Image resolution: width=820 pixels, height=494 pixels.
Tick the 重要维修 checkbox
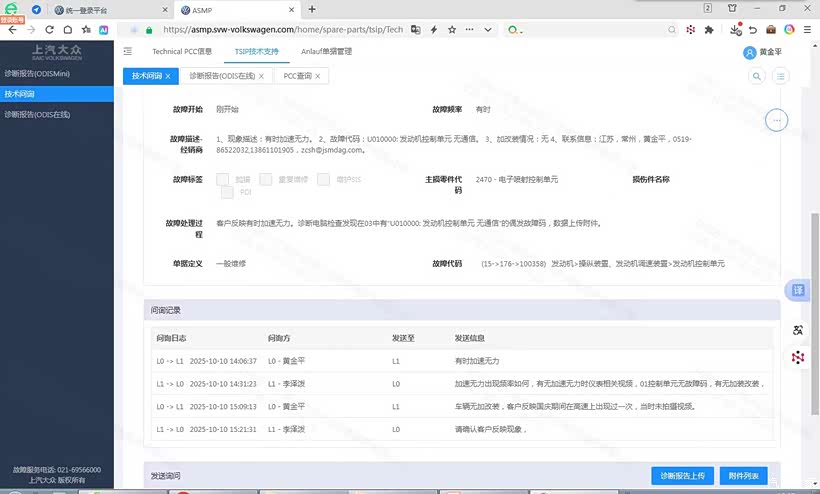(x=266, y=180)
